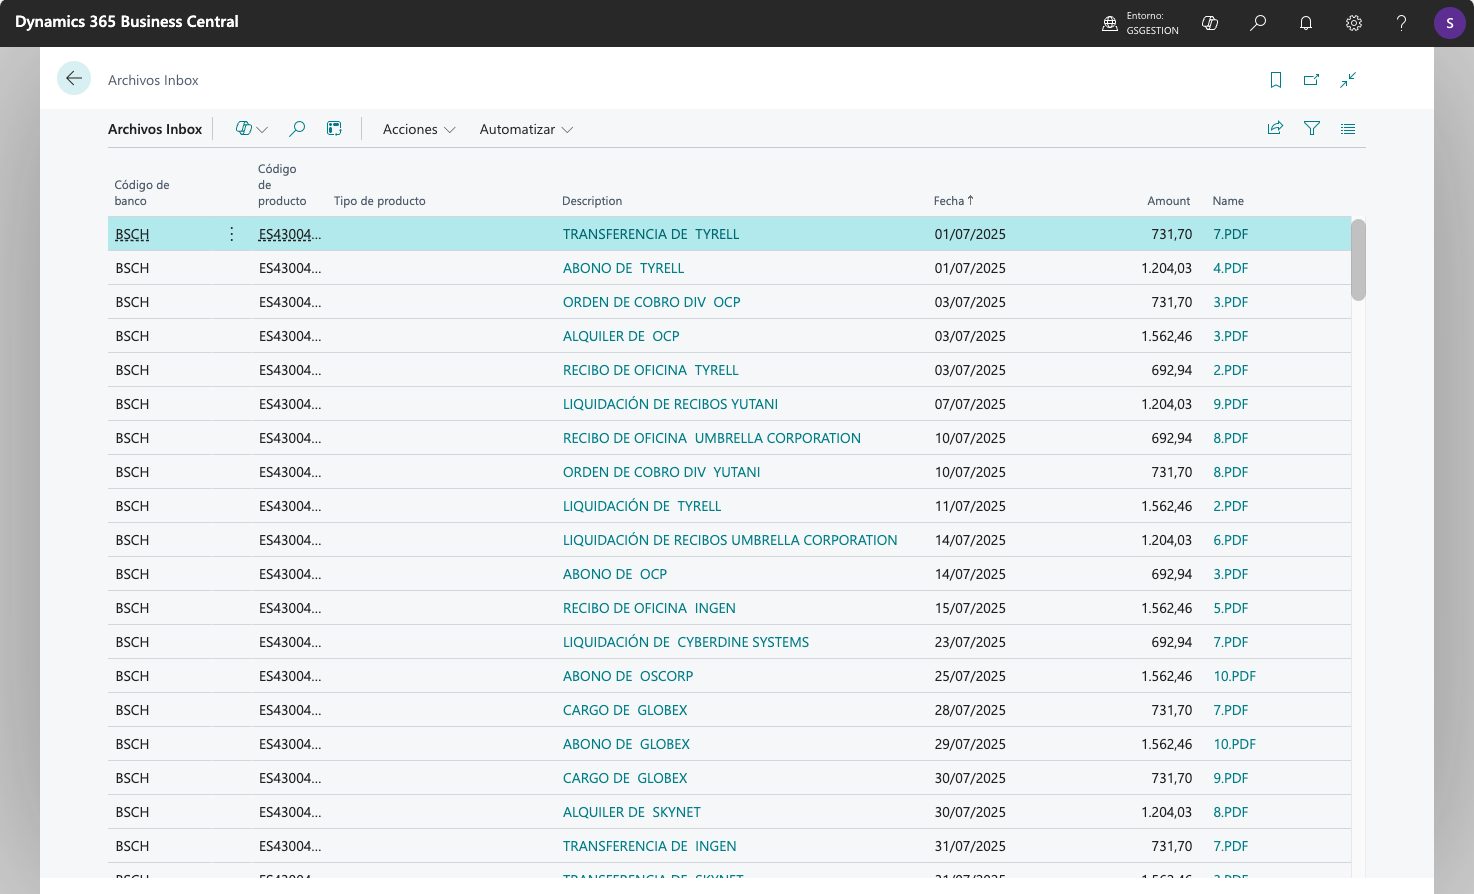Open the notifications bell
The width and height of the screenshot is (1474, 894).
(x=1306, y=22)
